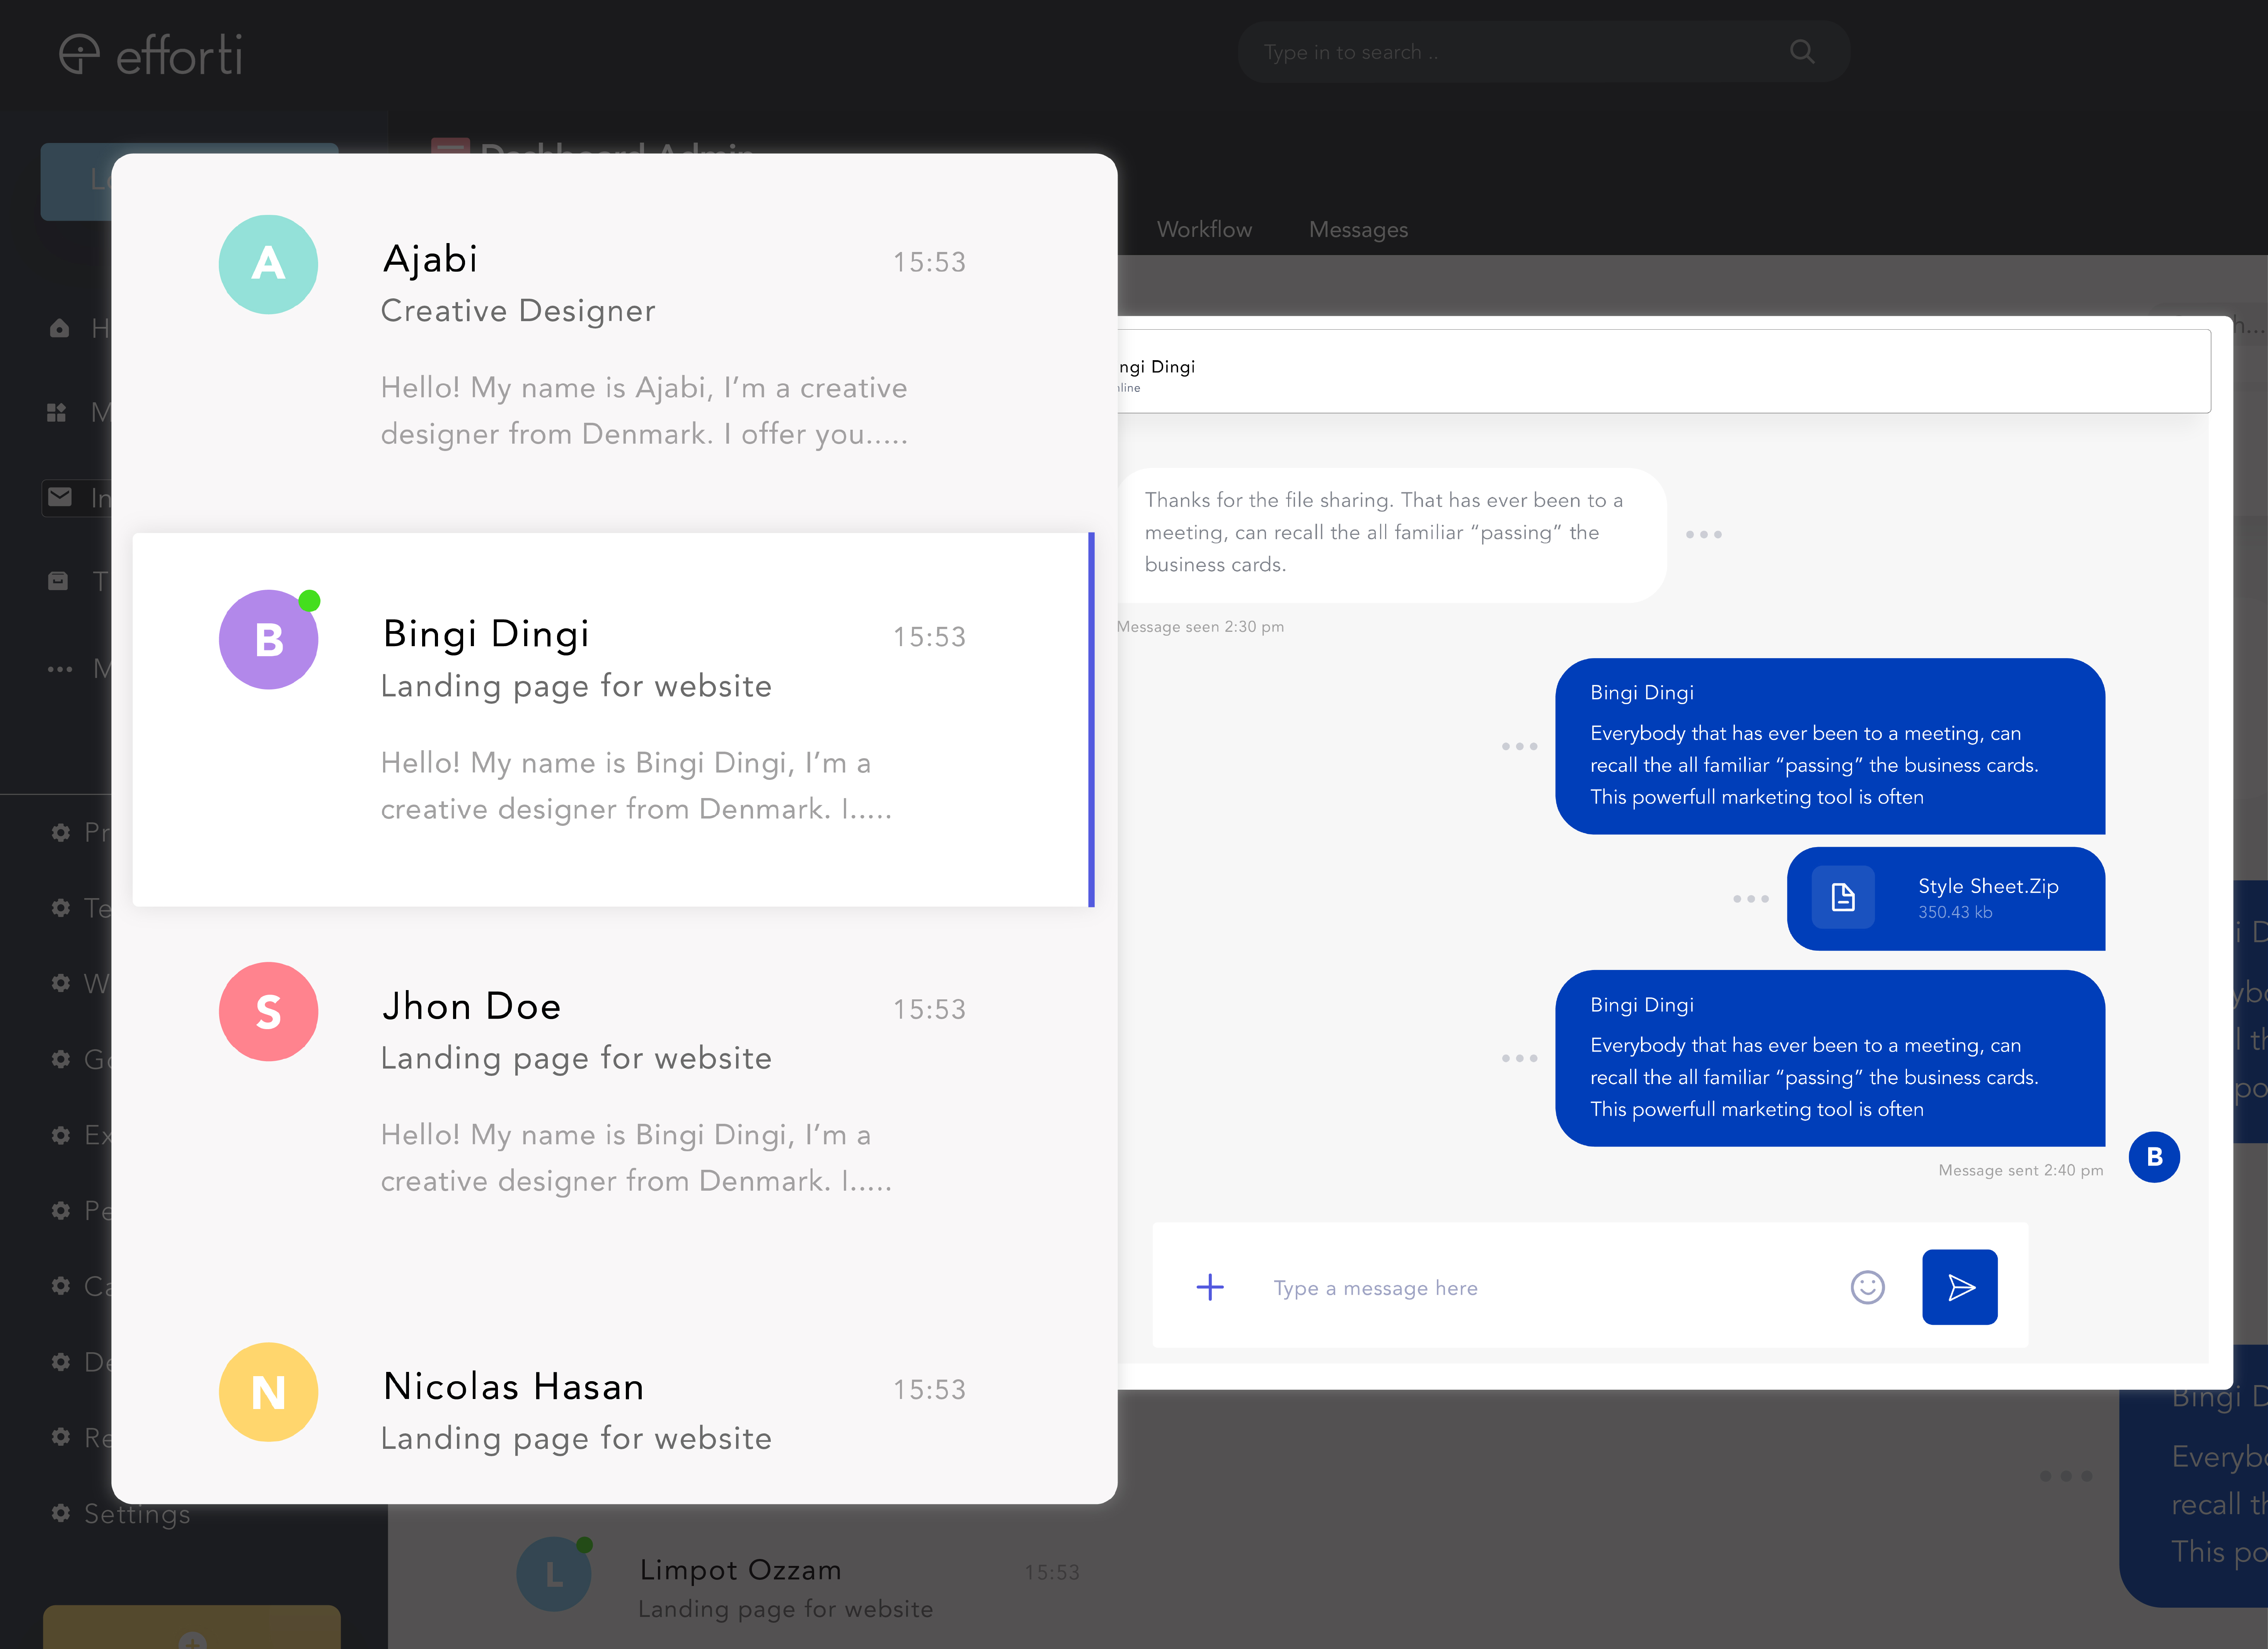Click the archive box icon in sidebar
The image size is (2268, 1649).
58,581
